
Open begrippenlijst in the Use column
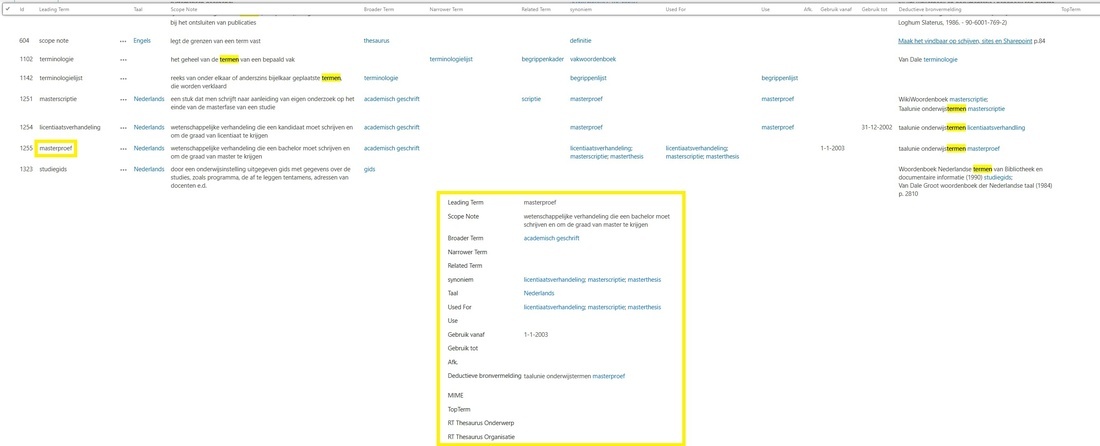pos(779,78)
